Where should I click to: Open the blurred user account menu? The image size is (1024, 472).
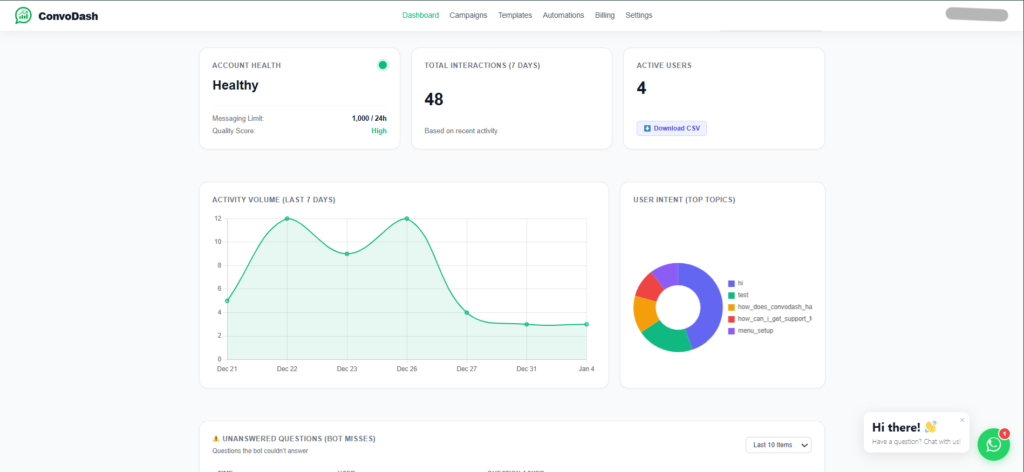[x=975, y=15]
